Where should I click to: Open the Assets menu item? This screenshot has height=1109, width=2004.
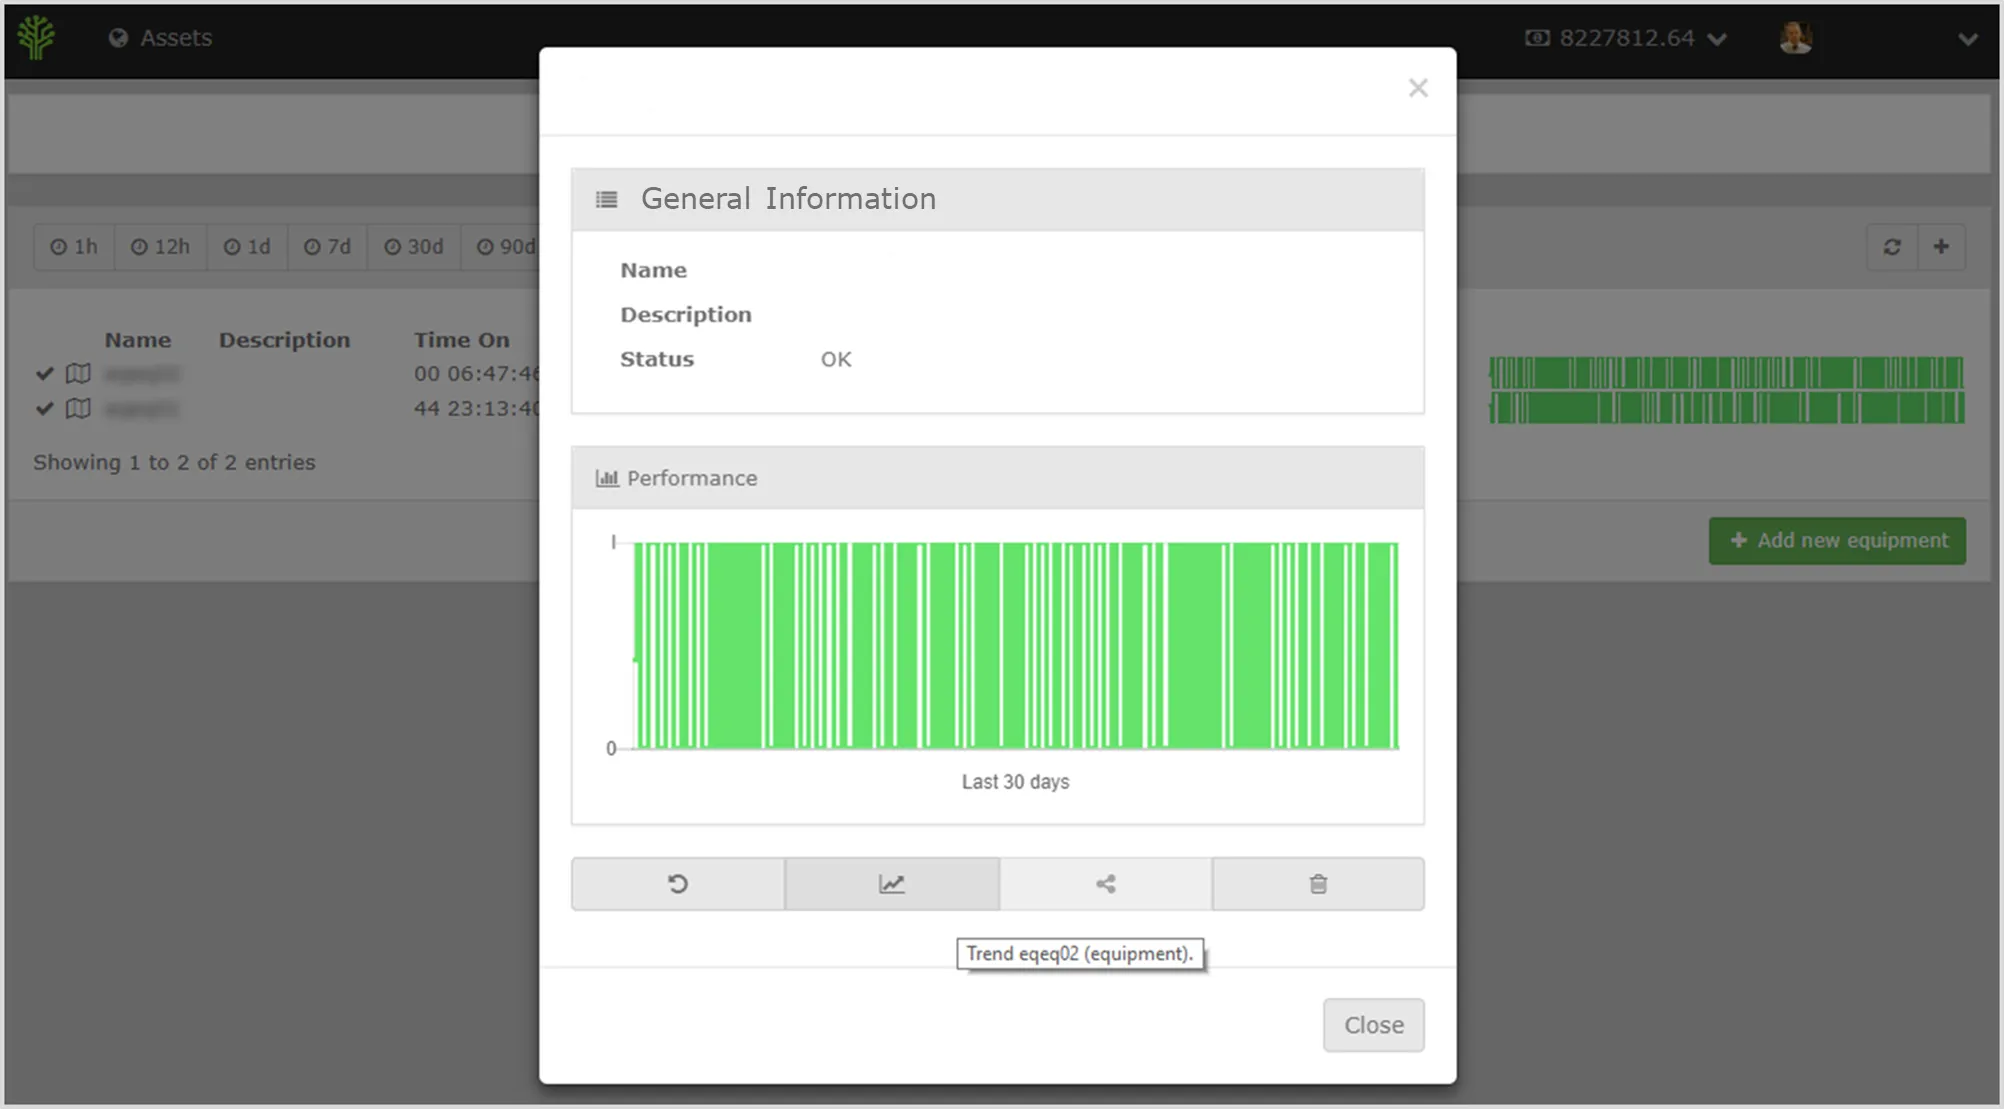pyautogui.click(x=161, y=38)
